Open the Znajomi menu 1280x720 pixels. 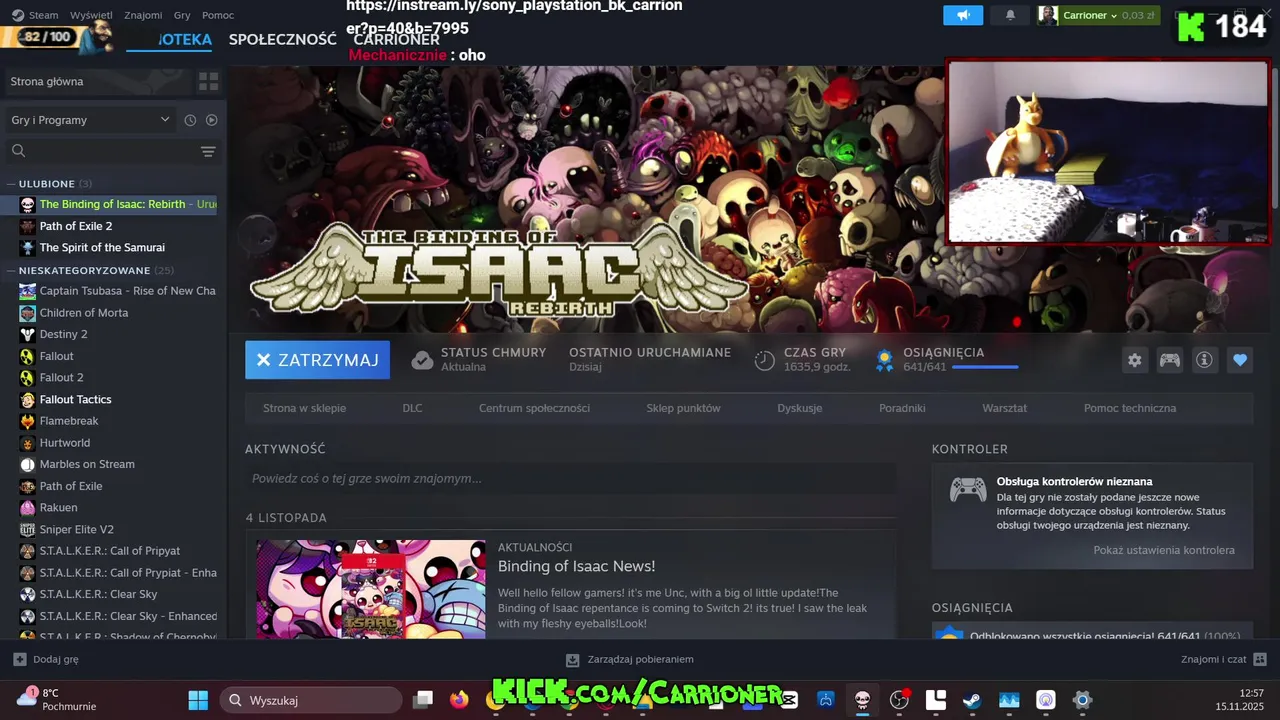[143, 15]
